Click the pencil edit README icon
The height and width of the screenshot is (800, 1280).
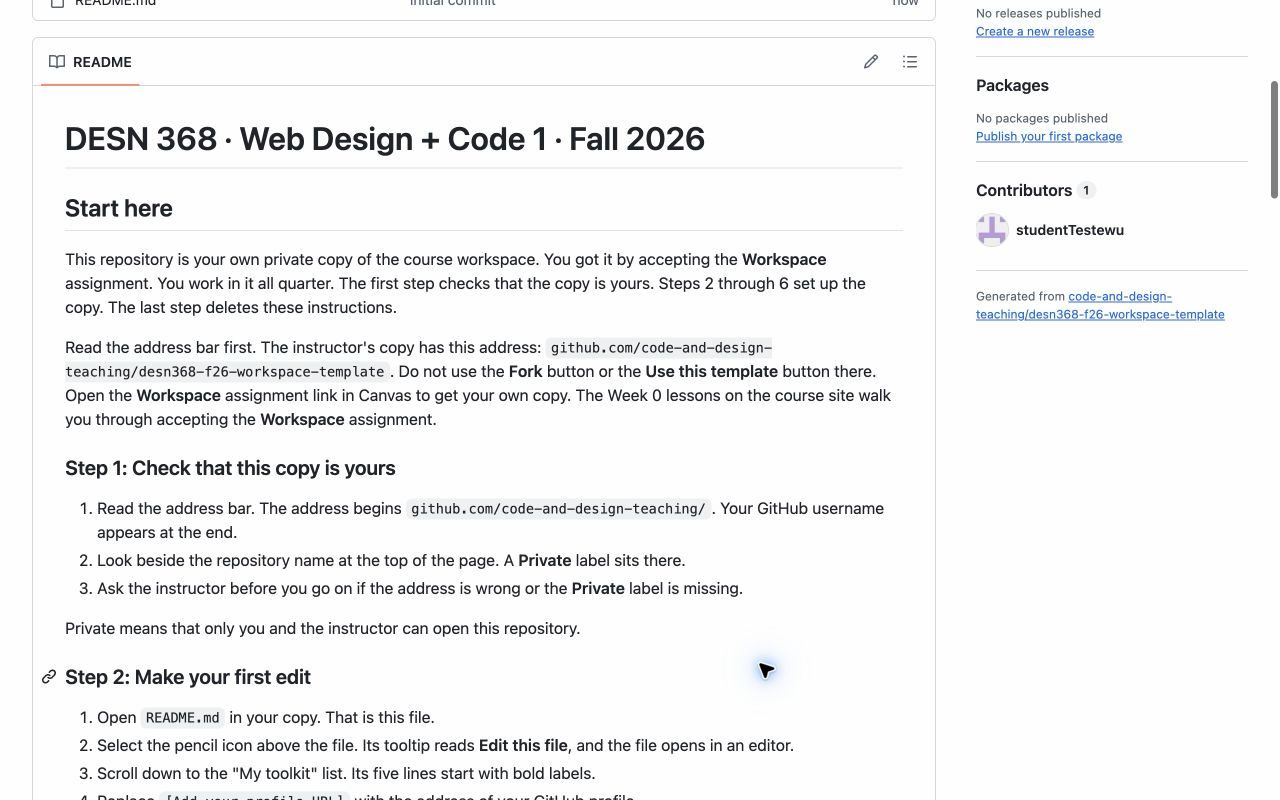tap(871, 62)
